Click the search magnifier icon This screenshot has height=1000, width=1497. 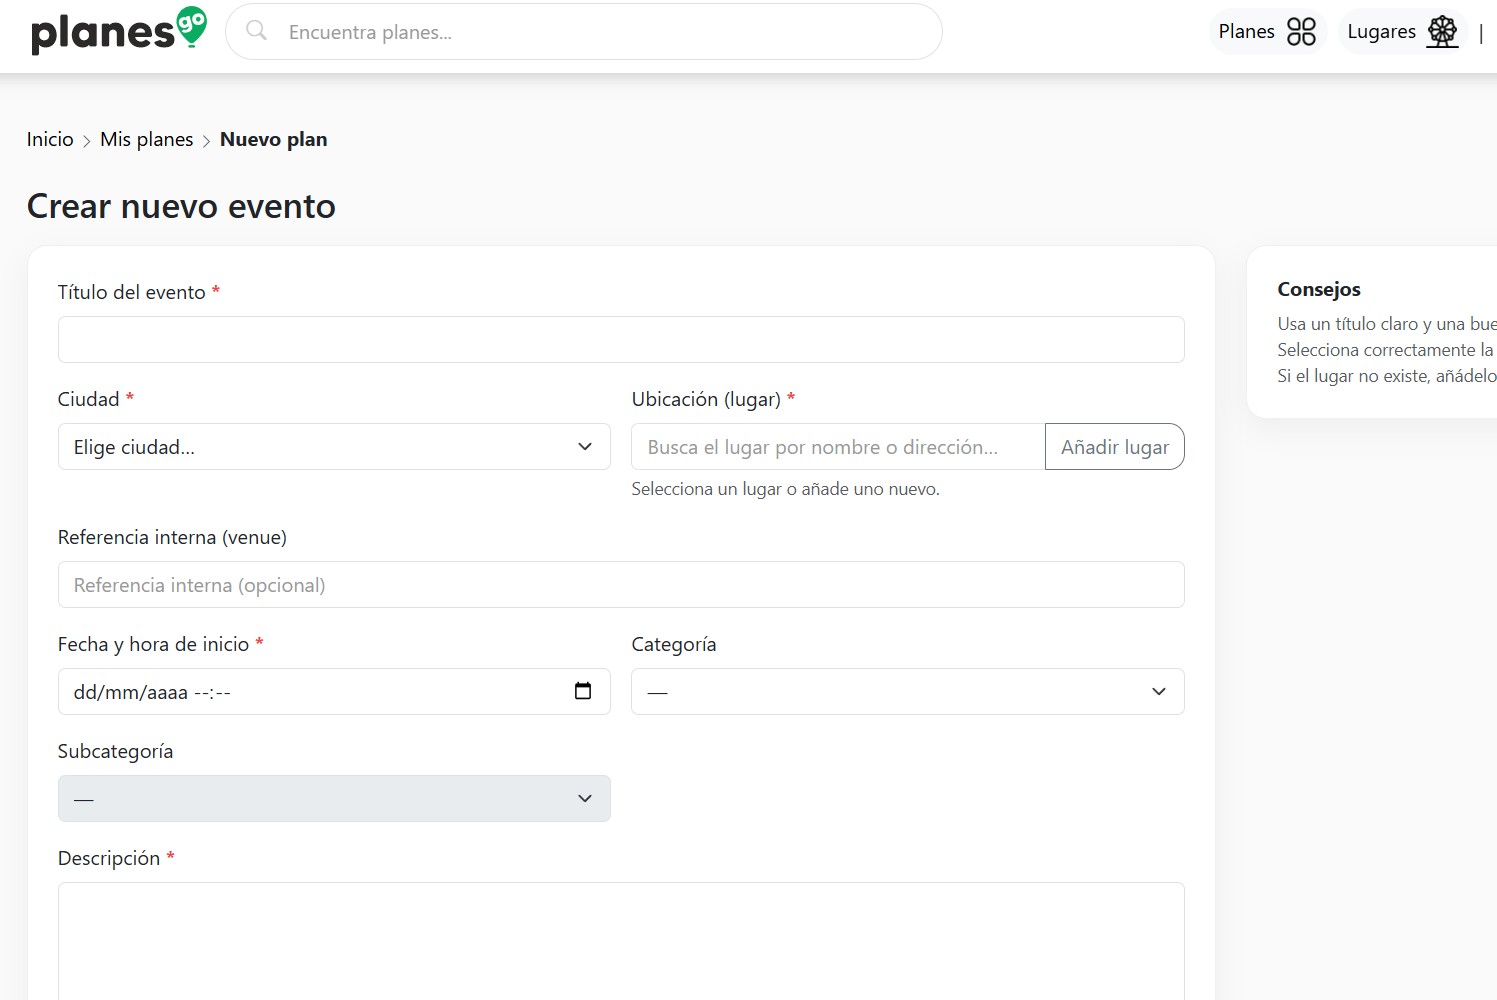pyautogui.click(x=257, y=31)
